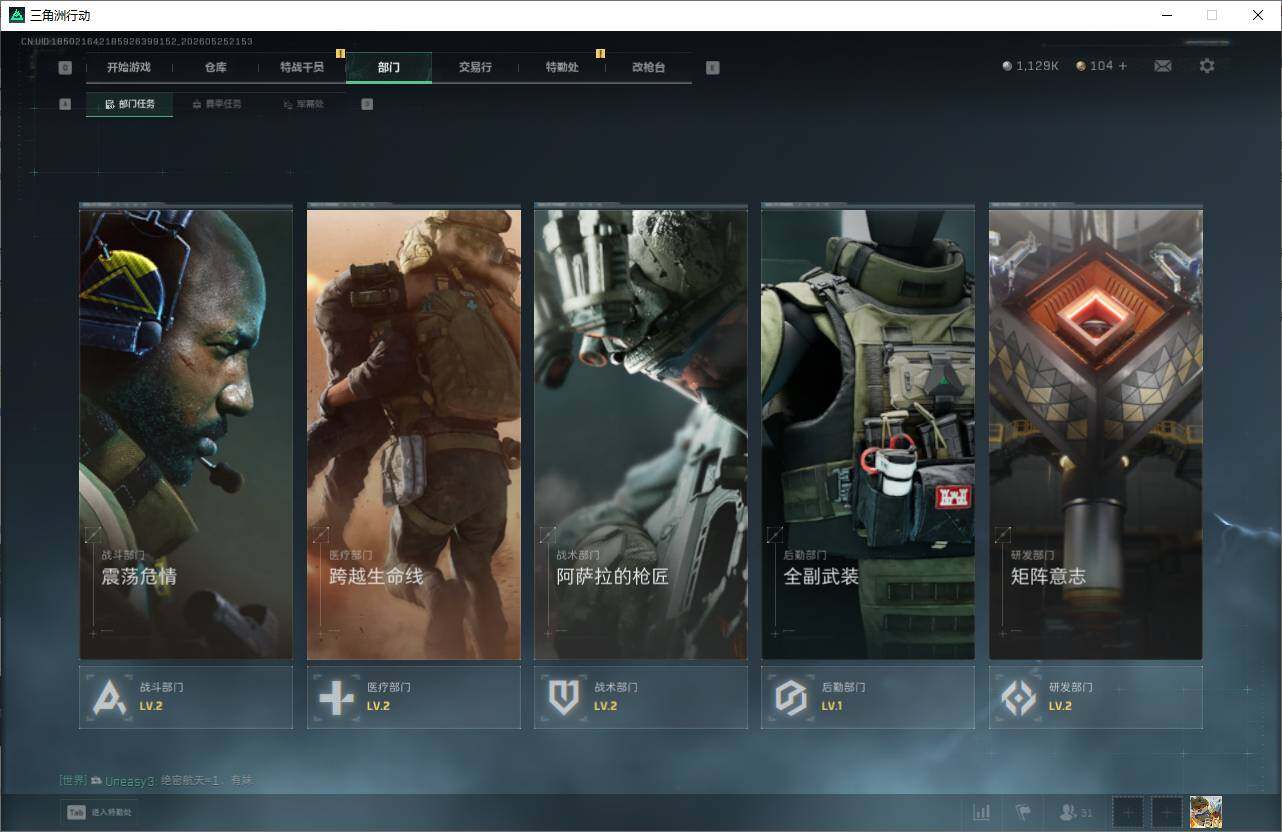Viewport: 1282px width, 832px height.
Task: Click the expand icon on 全副武装 card
Action: [x=775, y=535]
